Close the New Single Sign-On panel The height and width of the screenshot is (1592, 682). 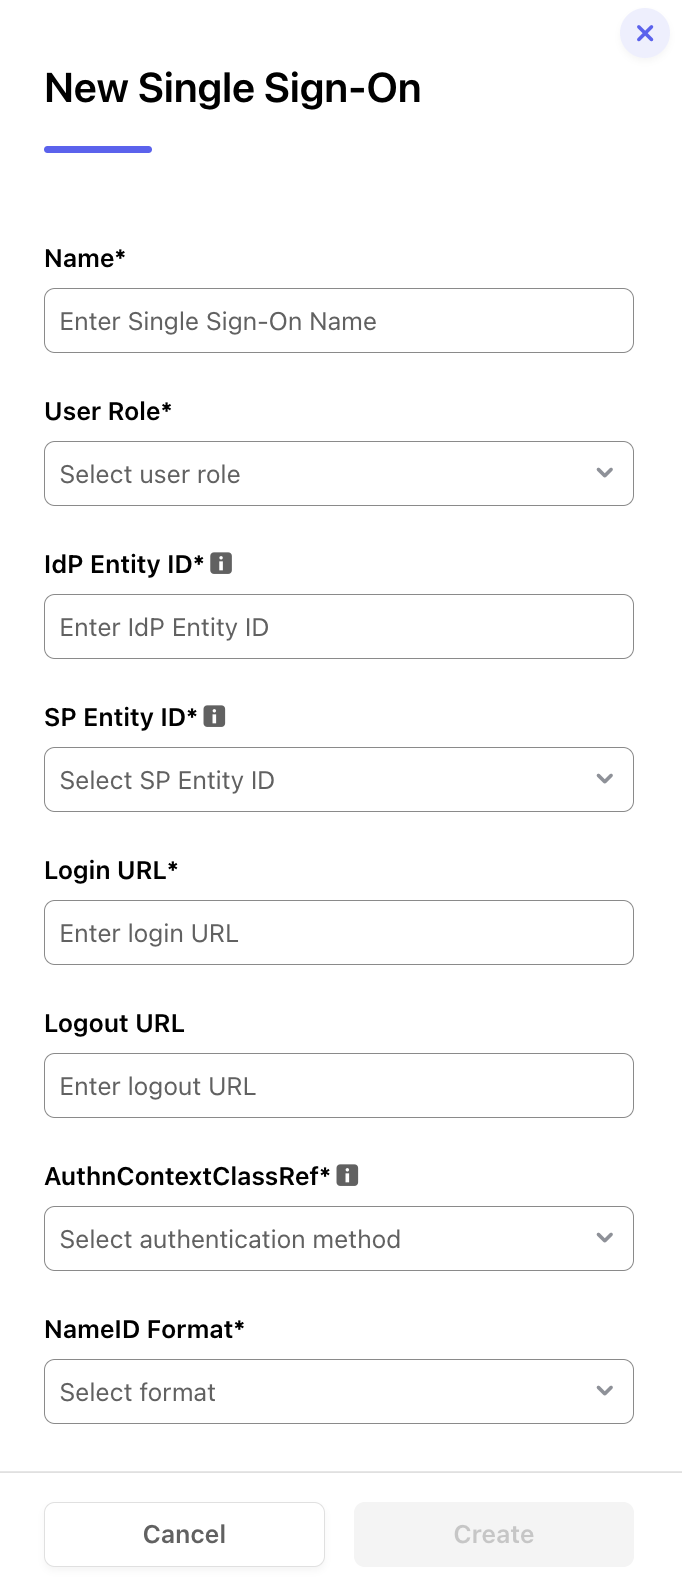(645, 33)
